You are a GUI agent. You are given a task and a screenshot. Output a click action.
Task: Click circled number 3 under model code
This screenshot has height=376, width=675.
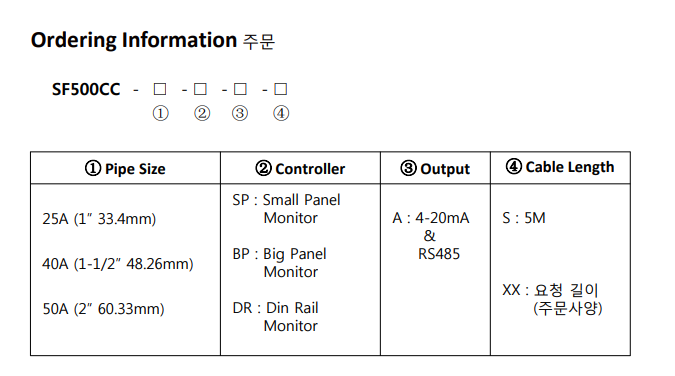[240, 114]
